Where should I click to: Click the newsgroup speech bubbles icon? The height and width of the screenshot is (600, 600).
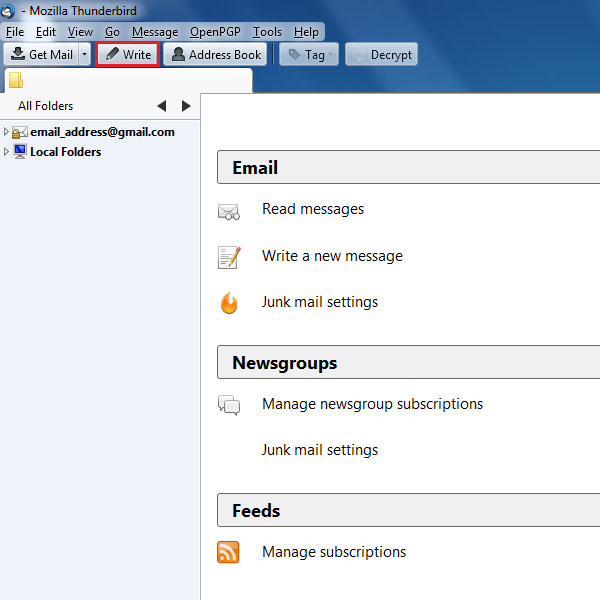point(229,405)
